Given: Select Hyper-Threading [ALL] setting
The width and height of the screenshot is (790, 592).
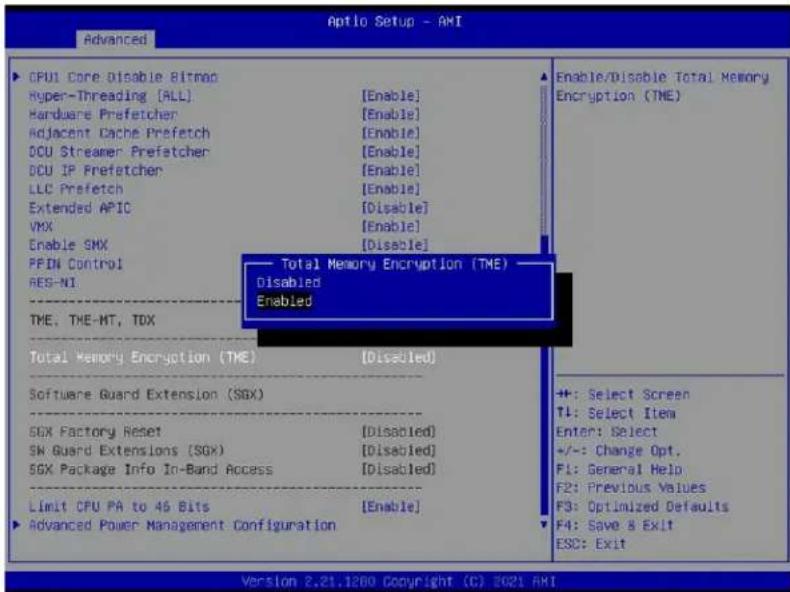Looking at the screenshot, I should click(x=110, y=96).
